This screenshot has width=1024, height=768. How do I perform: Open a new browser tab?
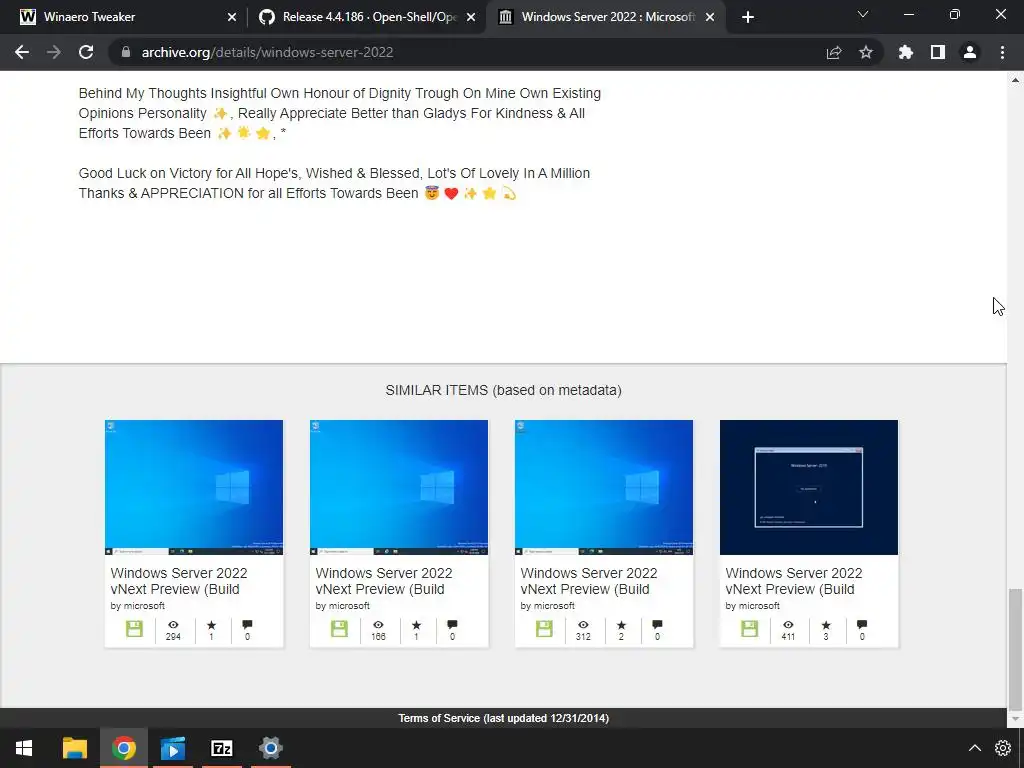(748, 17)
